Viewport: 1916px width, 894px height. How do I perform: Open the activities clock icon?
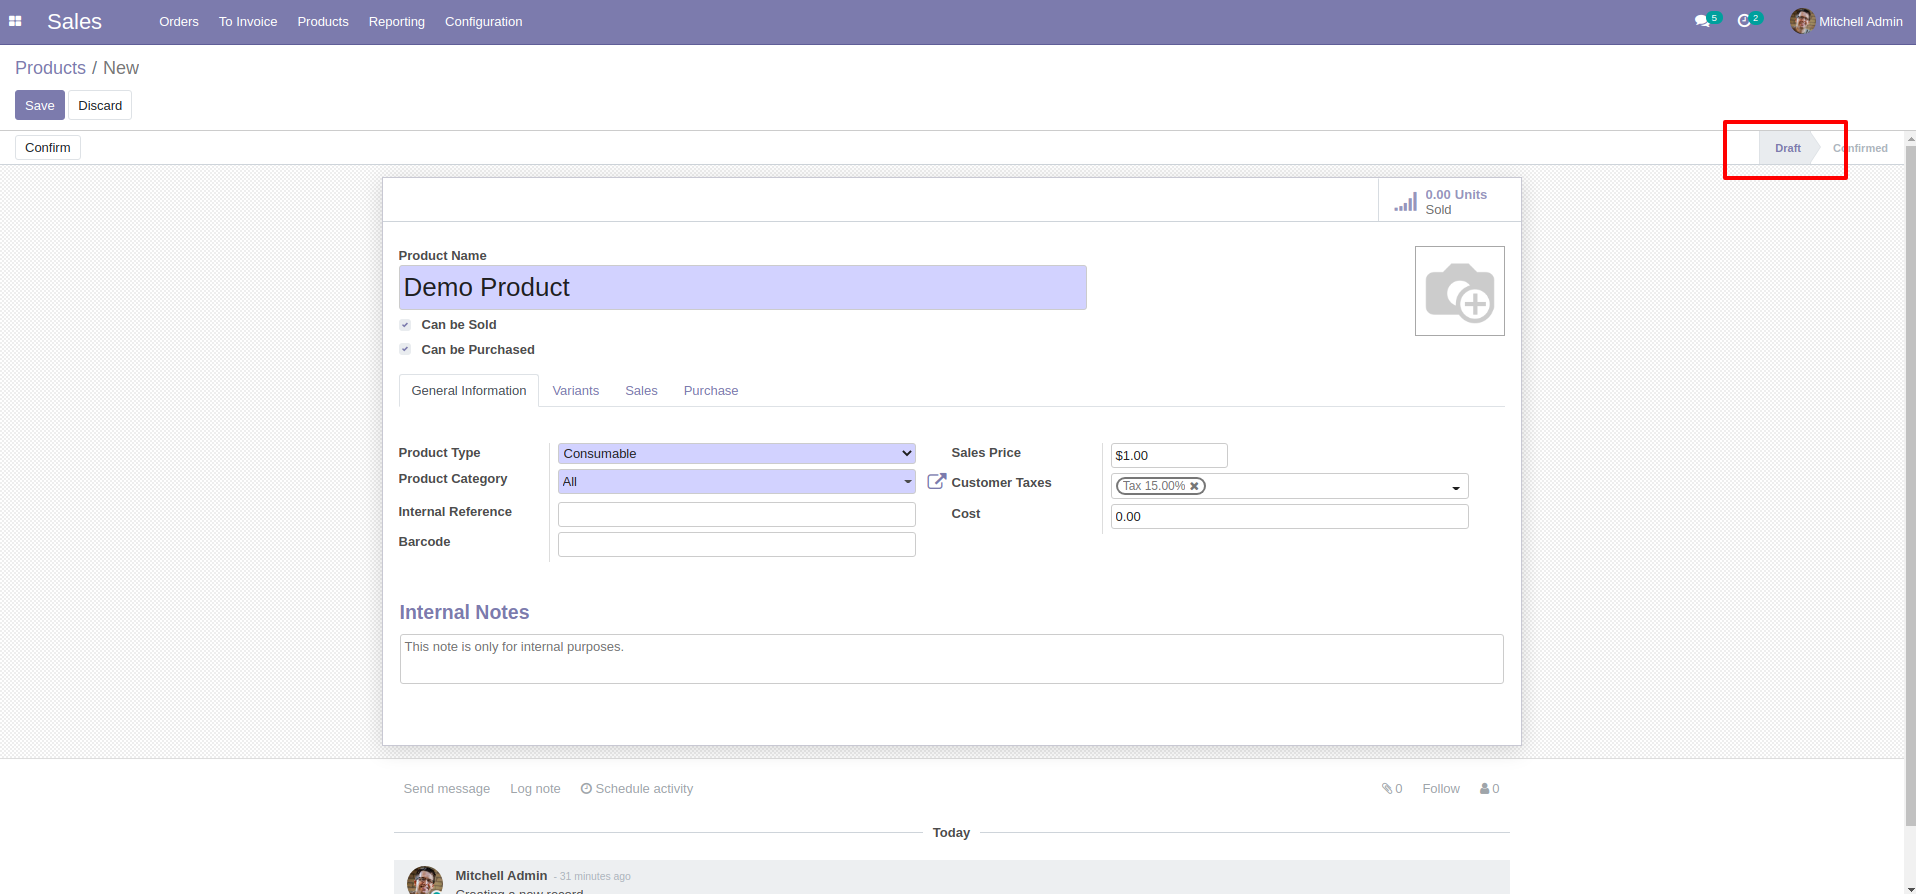[1744, 21]
